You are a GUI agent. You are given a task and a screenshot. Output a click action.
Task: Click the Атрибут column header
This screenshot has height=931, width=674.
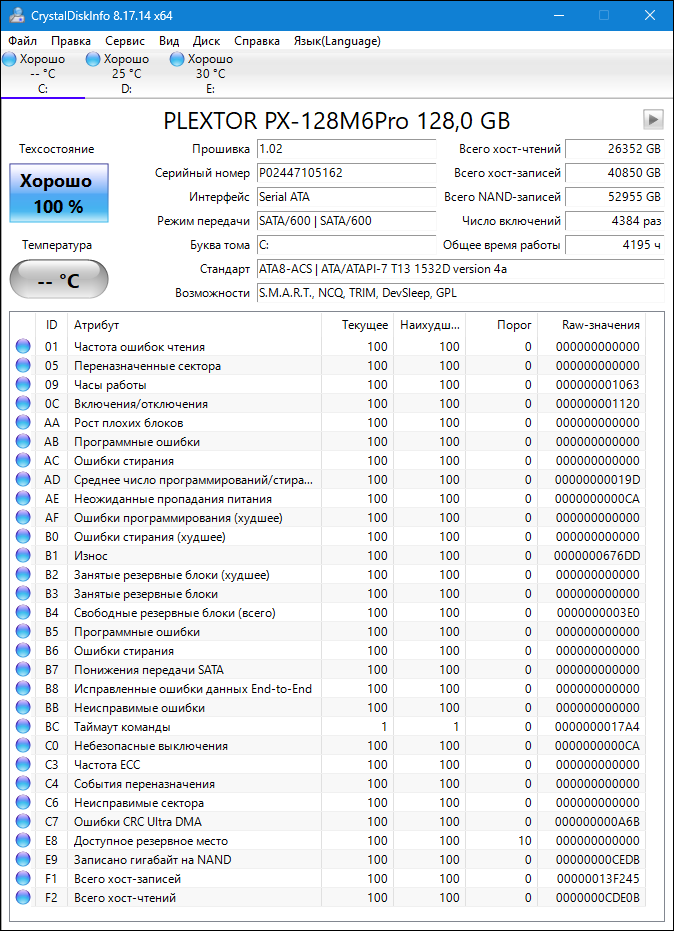coord(194,325)
